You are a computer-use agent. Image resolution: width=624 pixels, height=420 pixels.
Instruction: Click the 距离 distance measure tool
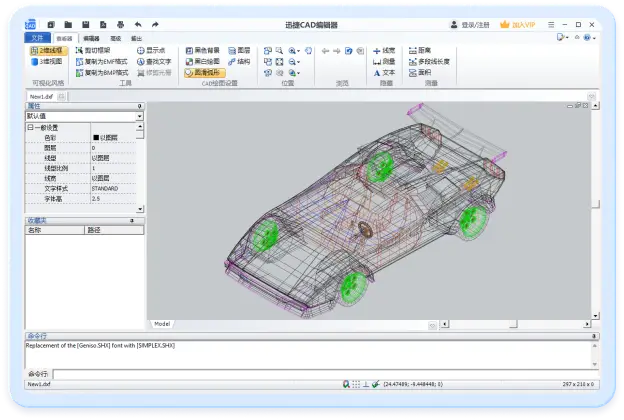(420, 50)
